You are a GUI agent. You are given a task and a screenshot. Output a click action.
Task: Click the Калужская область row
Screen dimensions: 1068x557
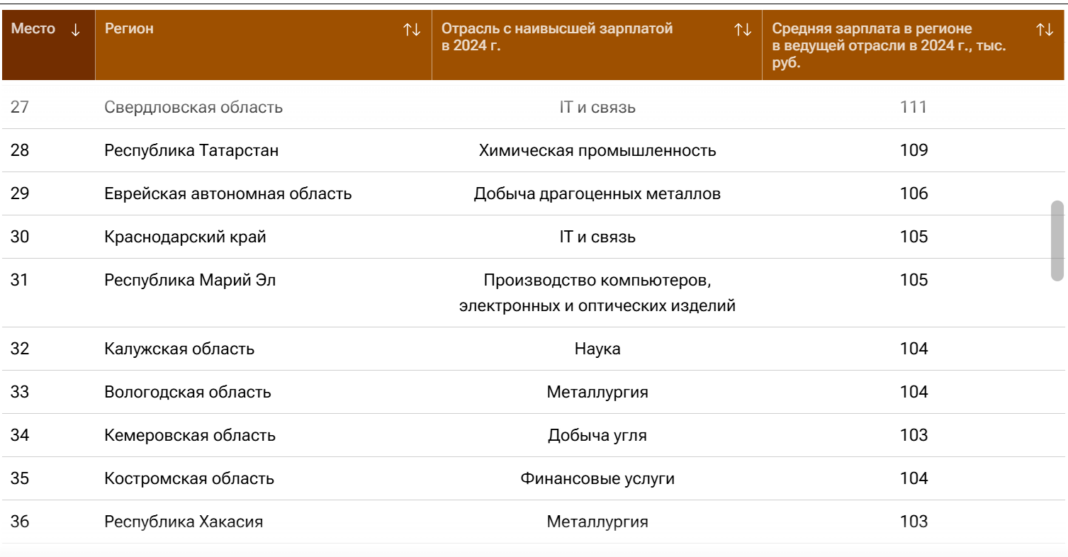tap(179, 349)
